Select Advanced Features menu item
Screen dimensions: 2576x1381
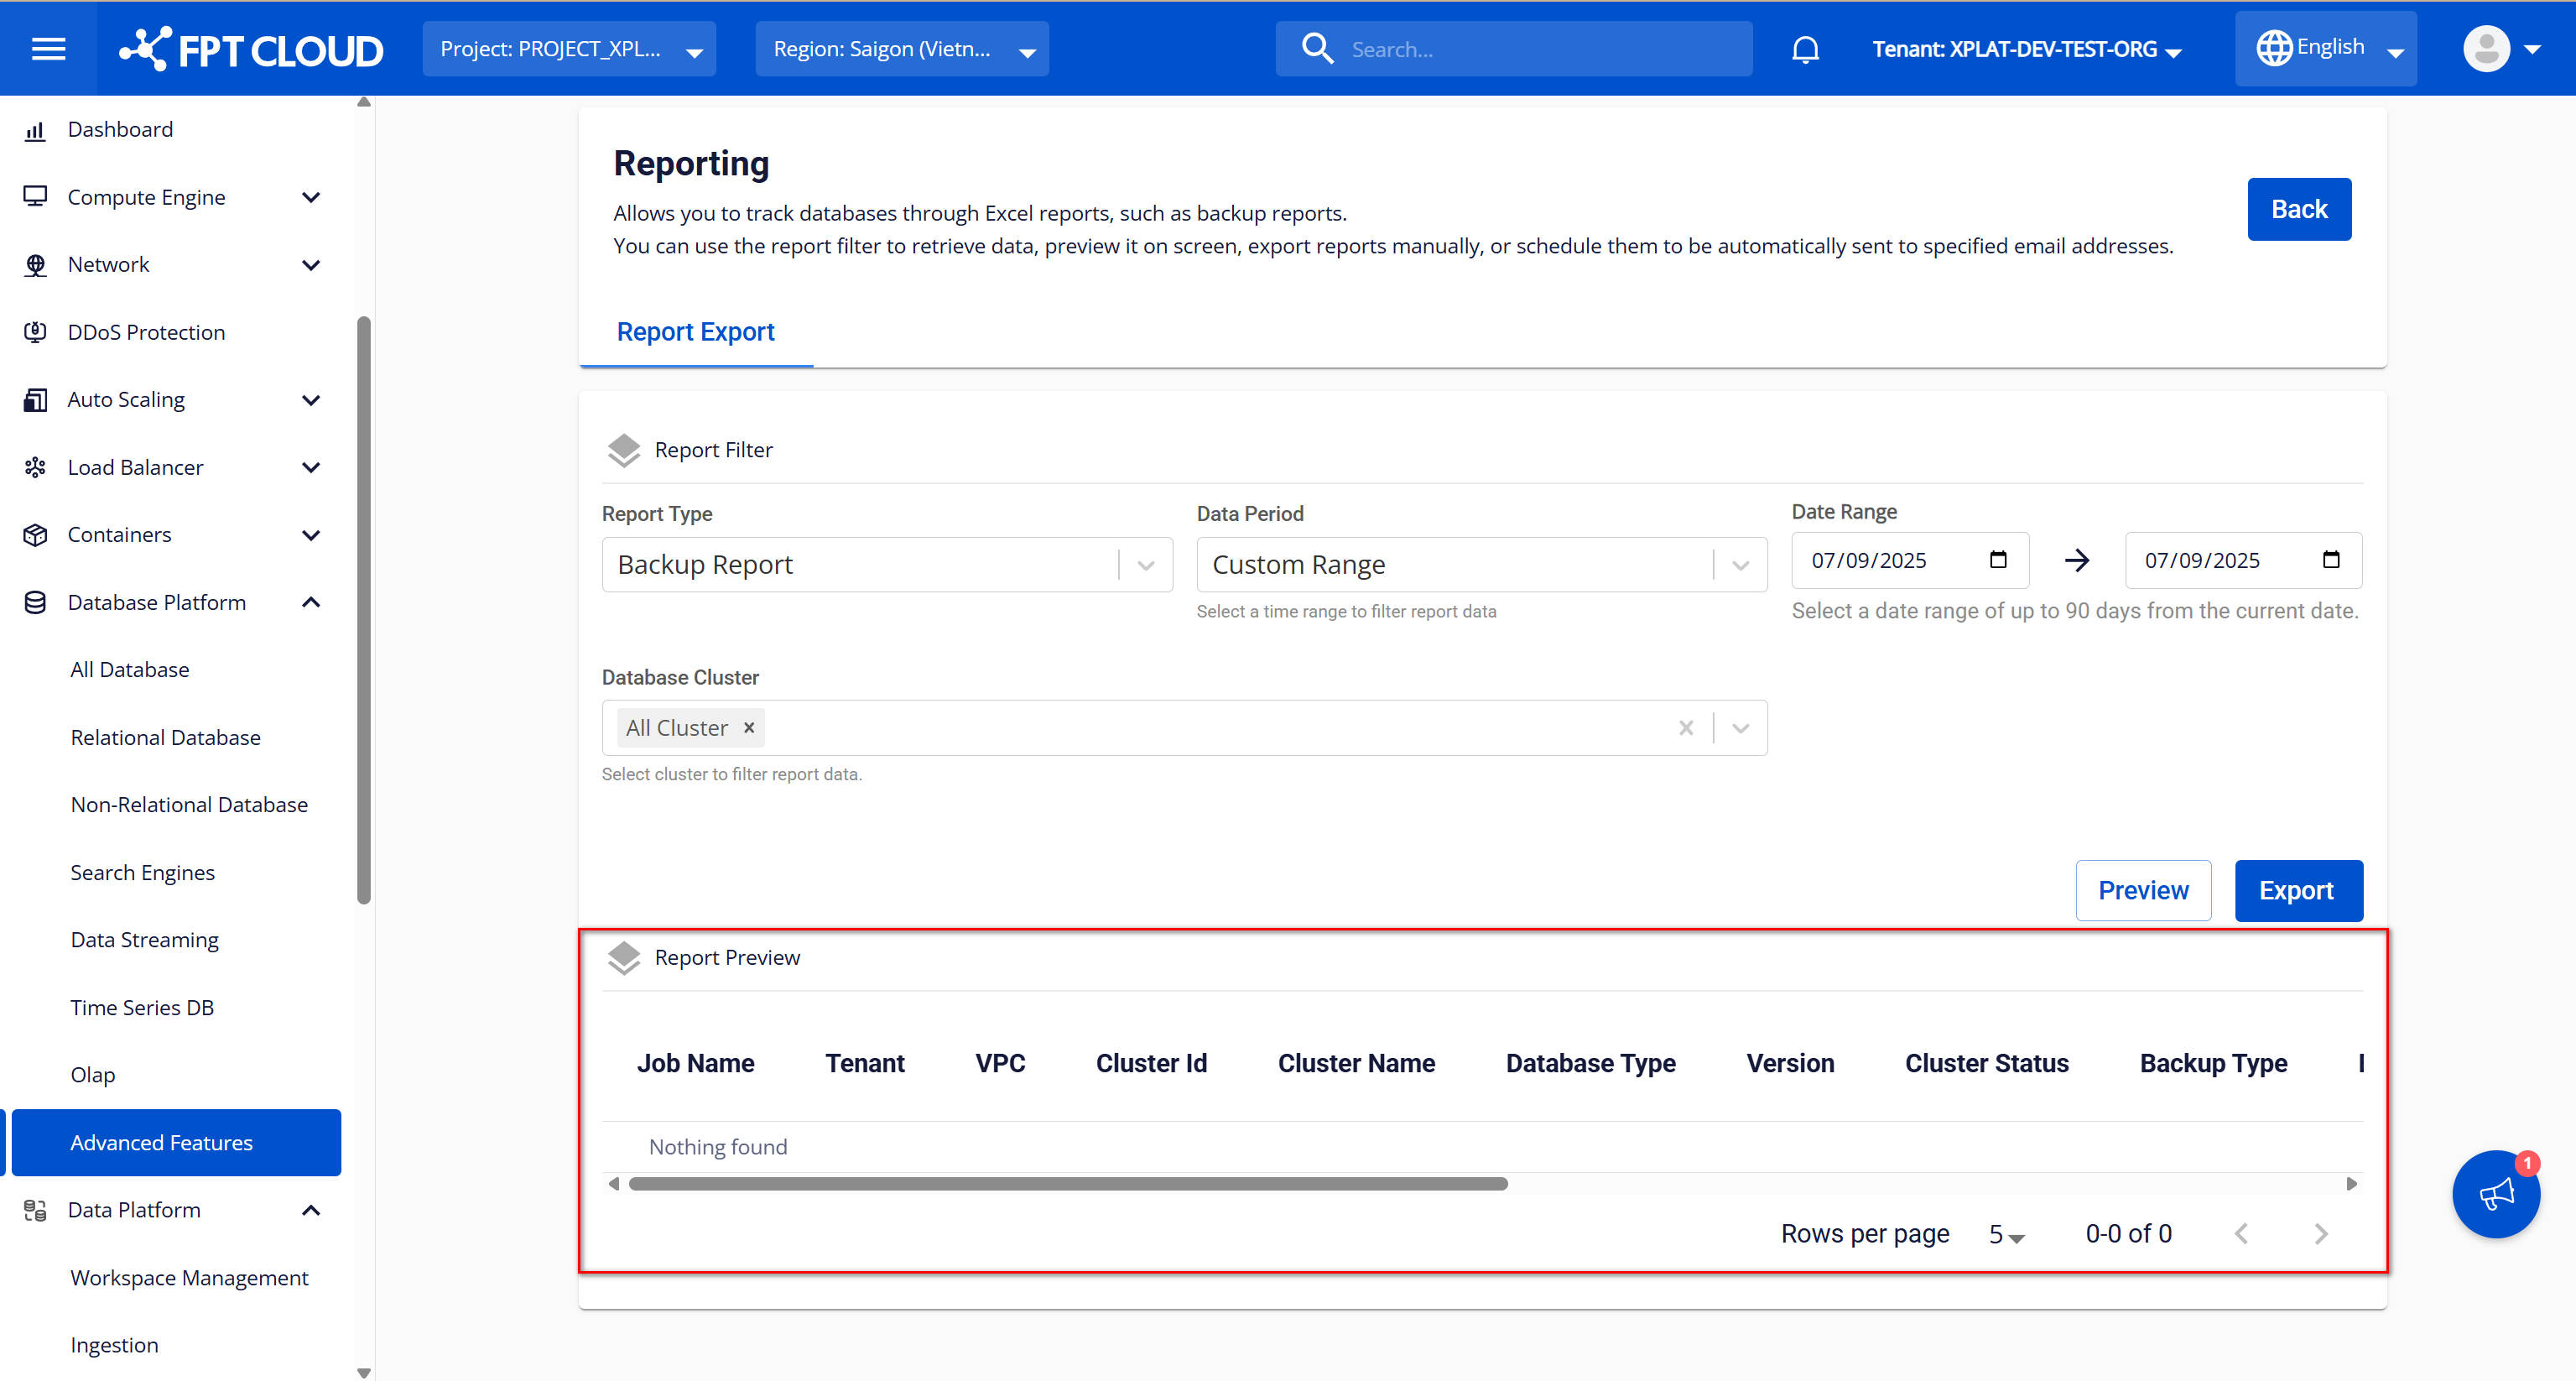176,1142
